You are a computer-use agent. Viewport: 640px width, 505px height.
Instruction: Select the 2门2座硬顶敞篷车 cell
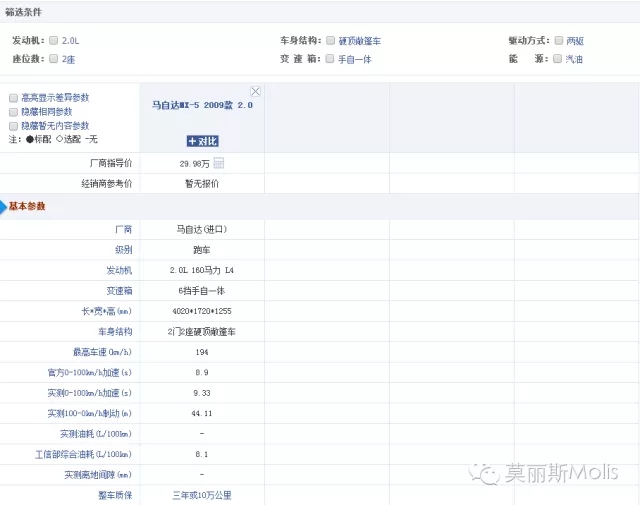point(202,331)
